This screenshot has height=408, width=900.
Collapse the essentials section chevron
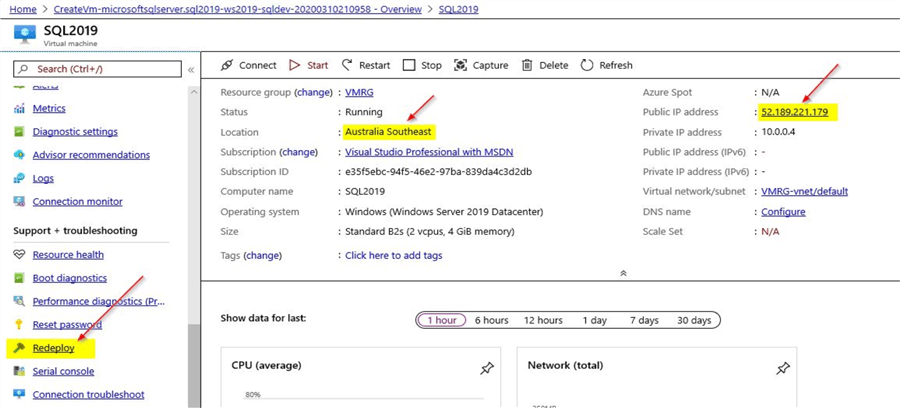pos(623,274)
